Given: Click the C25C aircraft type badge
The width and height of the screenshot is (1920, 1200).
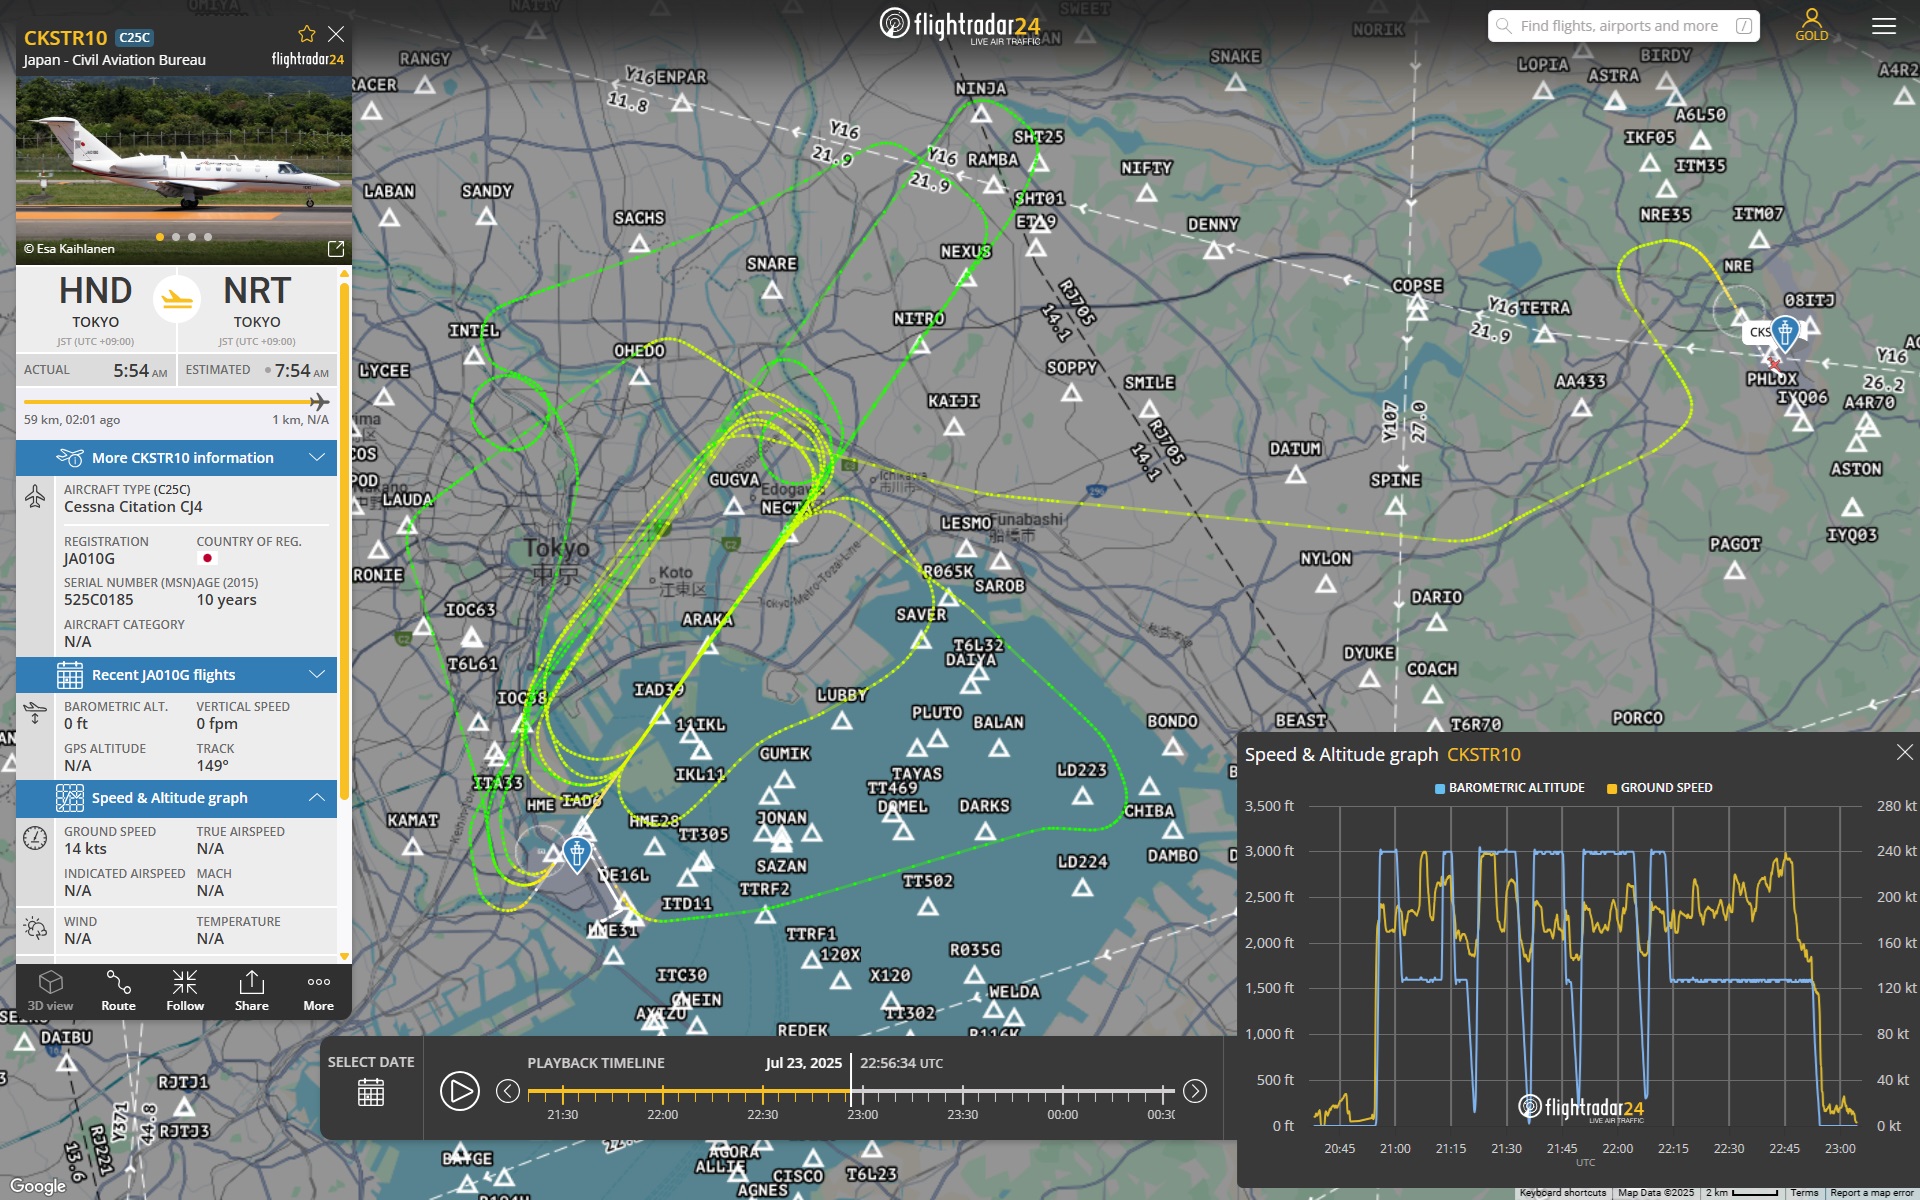Looking at the screenshot, I should 134,38.
